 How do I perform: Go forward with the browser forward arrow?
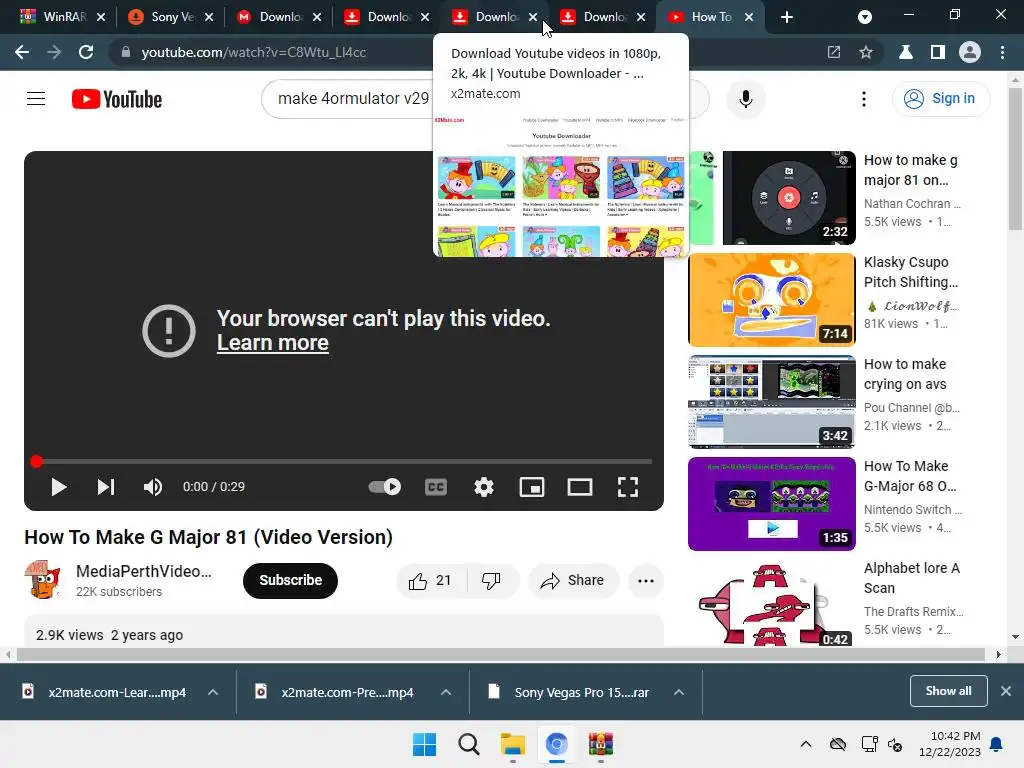(54, 52)
